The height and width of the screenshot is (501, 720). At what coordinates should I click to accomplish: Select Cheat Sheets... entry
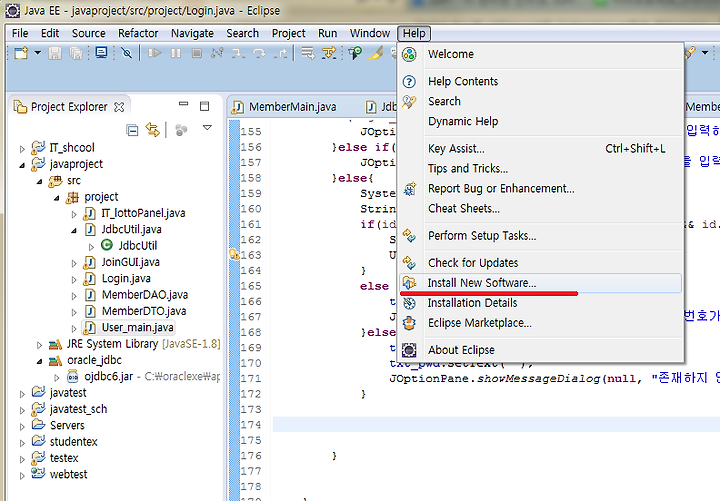[541, 208]
